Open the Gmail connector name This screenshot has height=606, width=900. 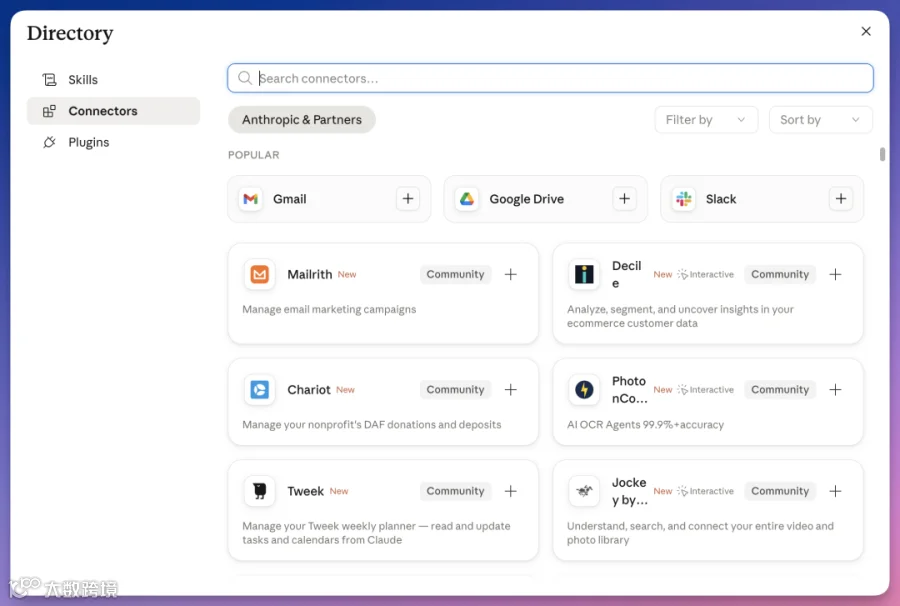[x=289, y=199]
